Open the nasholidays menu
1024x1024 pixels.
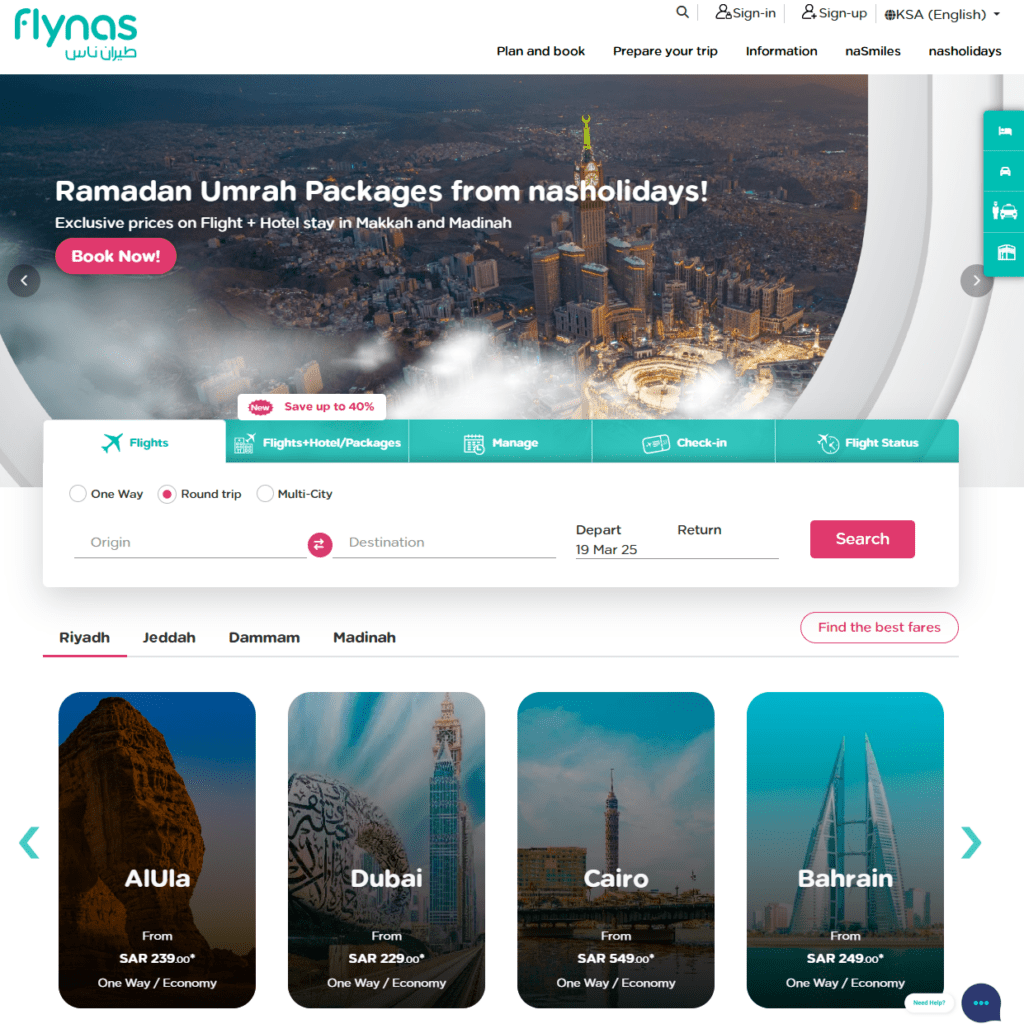click(965, 51)
